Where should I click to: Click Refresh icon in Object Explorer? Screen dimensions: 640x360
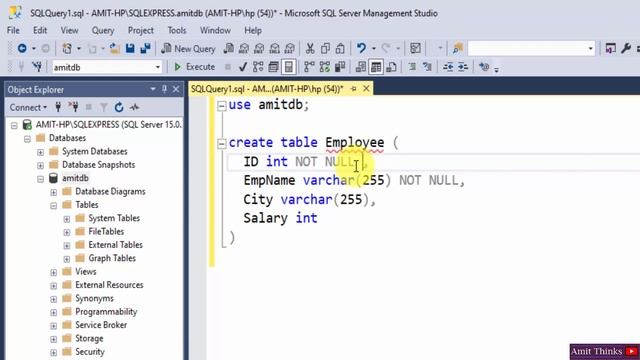click(x=119, y=107)
